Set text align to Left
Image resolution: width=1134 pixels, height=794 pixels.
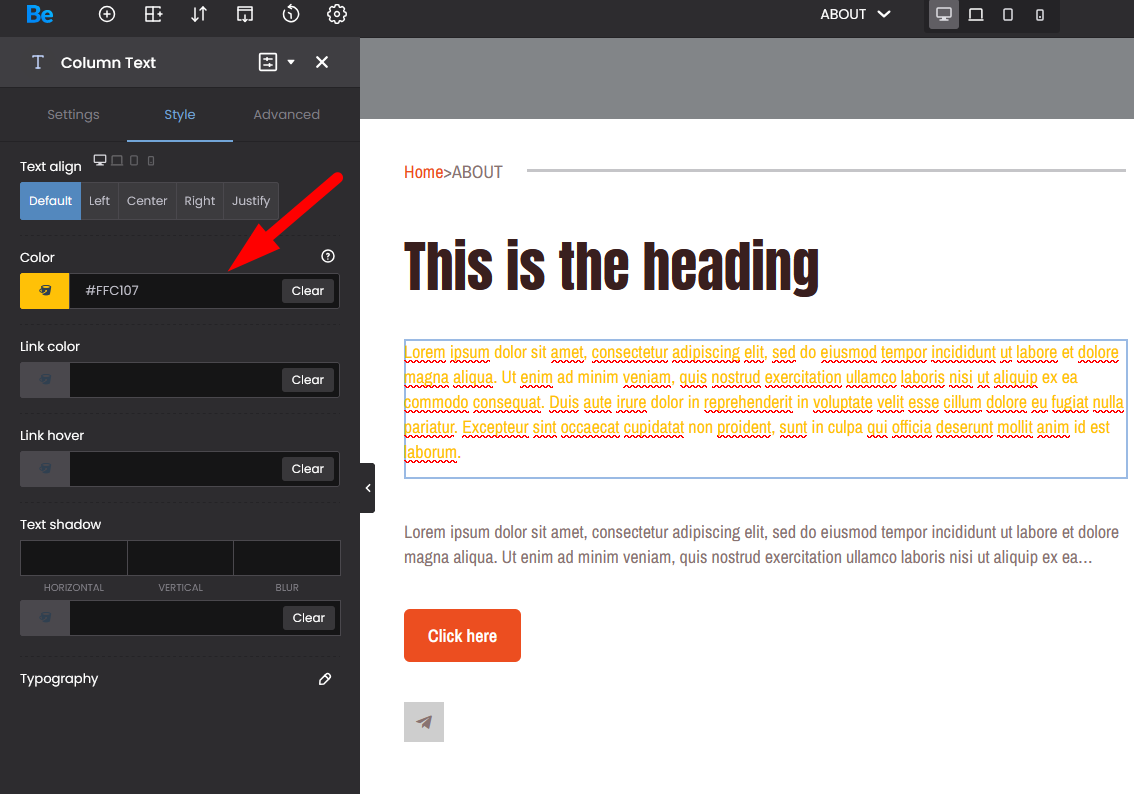99,201
